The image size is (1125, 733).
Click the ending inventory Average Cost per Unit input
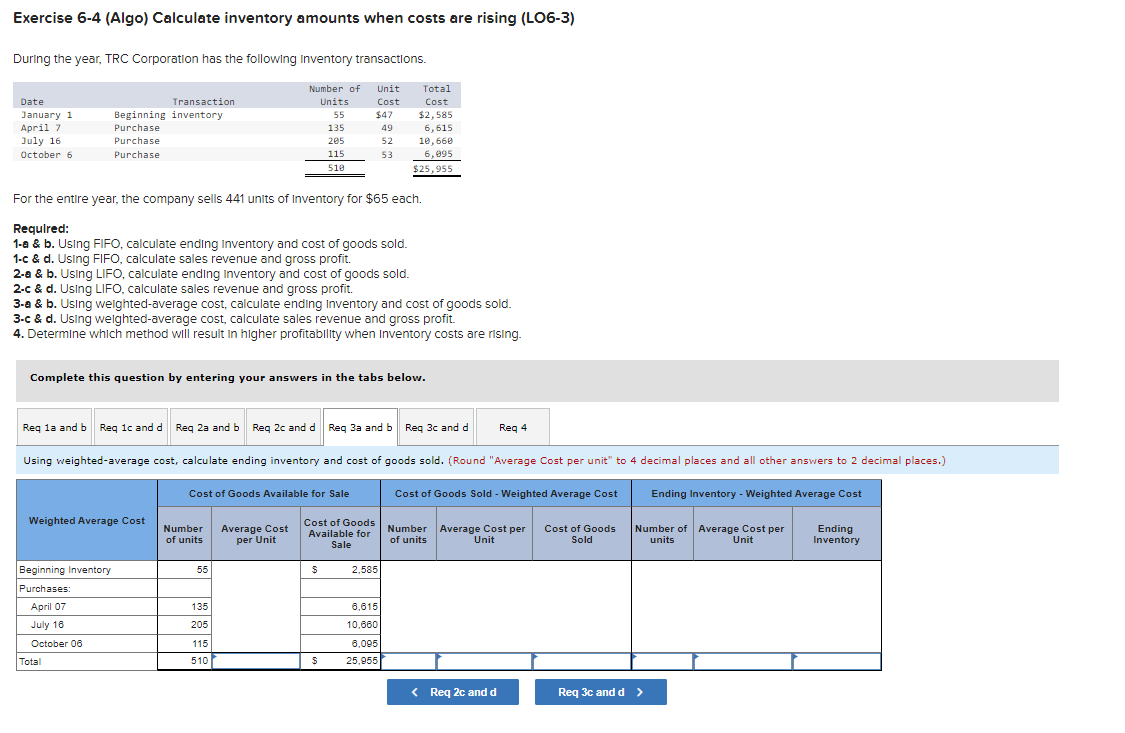click(x=742, y=660)
